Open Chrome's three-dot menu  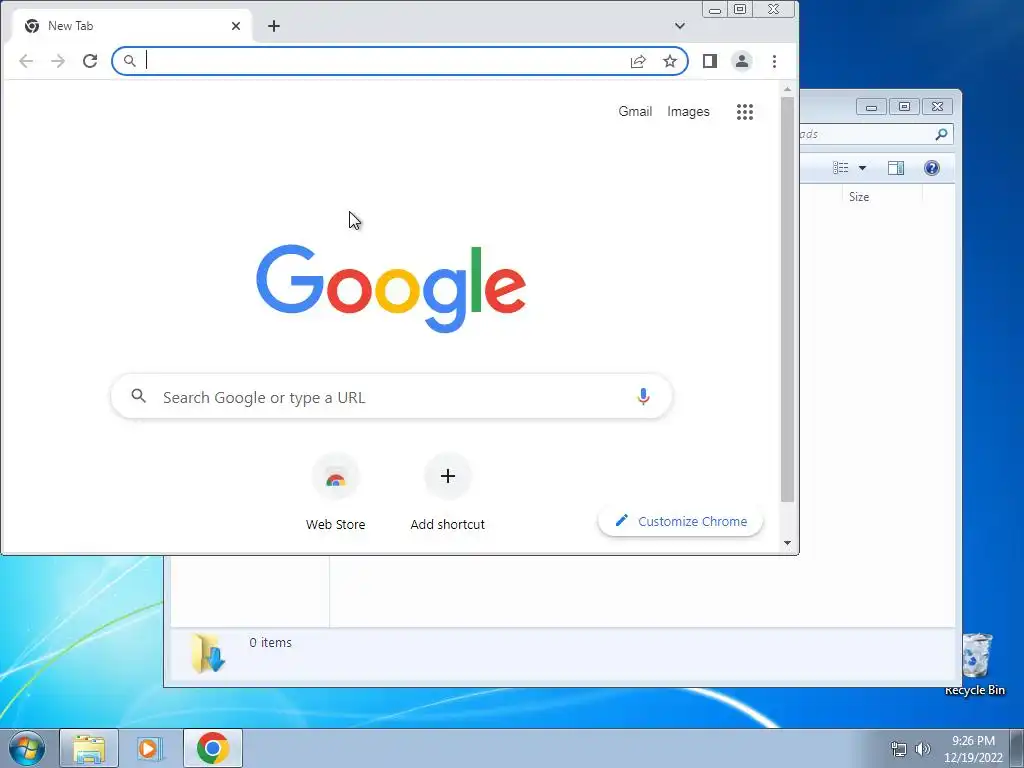[775, 61]
